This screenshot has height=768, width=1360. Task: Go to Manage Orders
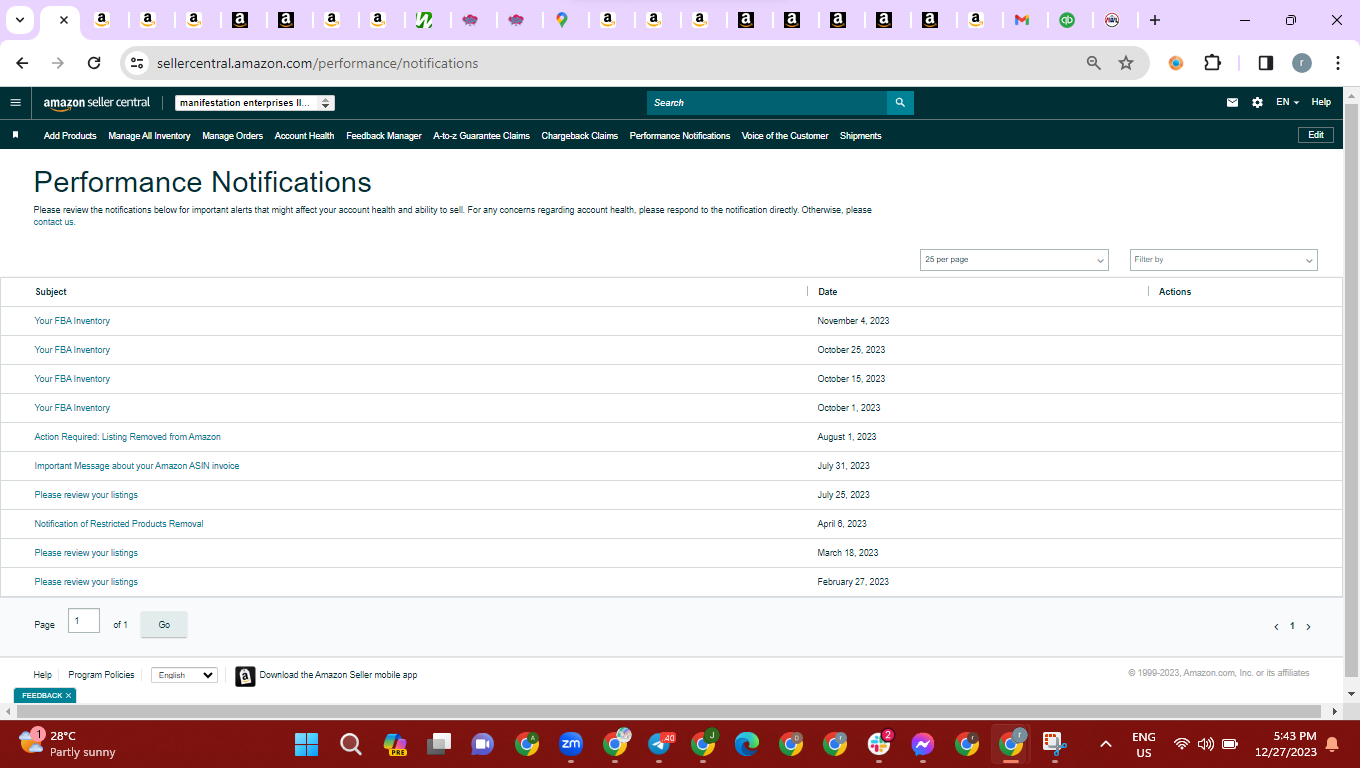coord(232,136)
